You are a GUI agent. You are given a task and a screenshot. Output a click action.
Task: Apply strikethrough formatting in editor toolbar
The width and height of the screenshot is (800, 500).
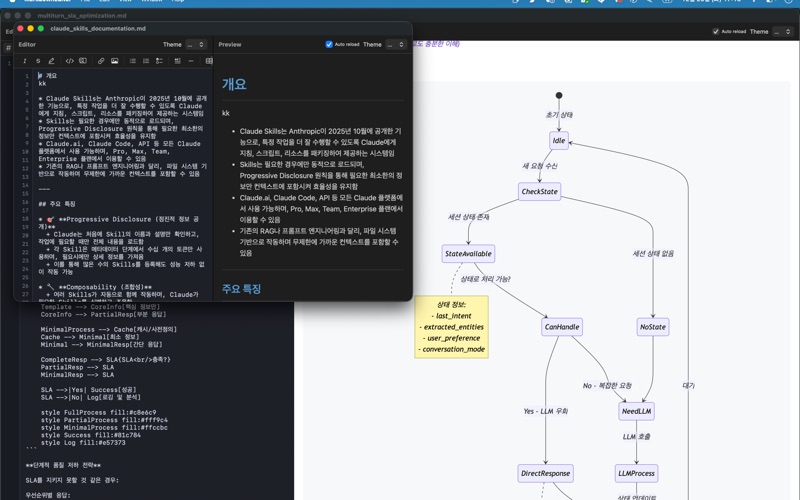coord(38,61)
